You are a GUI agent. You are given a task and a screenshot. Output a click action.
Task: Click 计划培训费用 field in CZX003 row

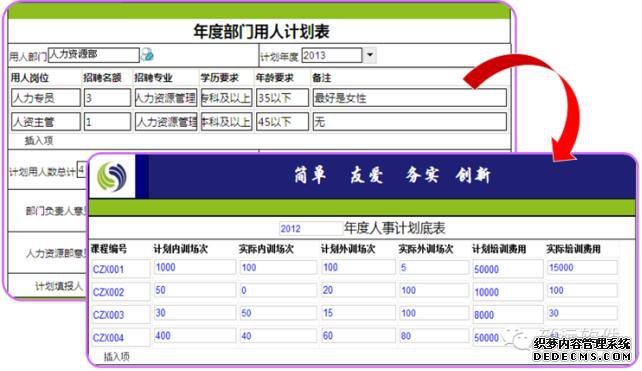tap(508, 315)
